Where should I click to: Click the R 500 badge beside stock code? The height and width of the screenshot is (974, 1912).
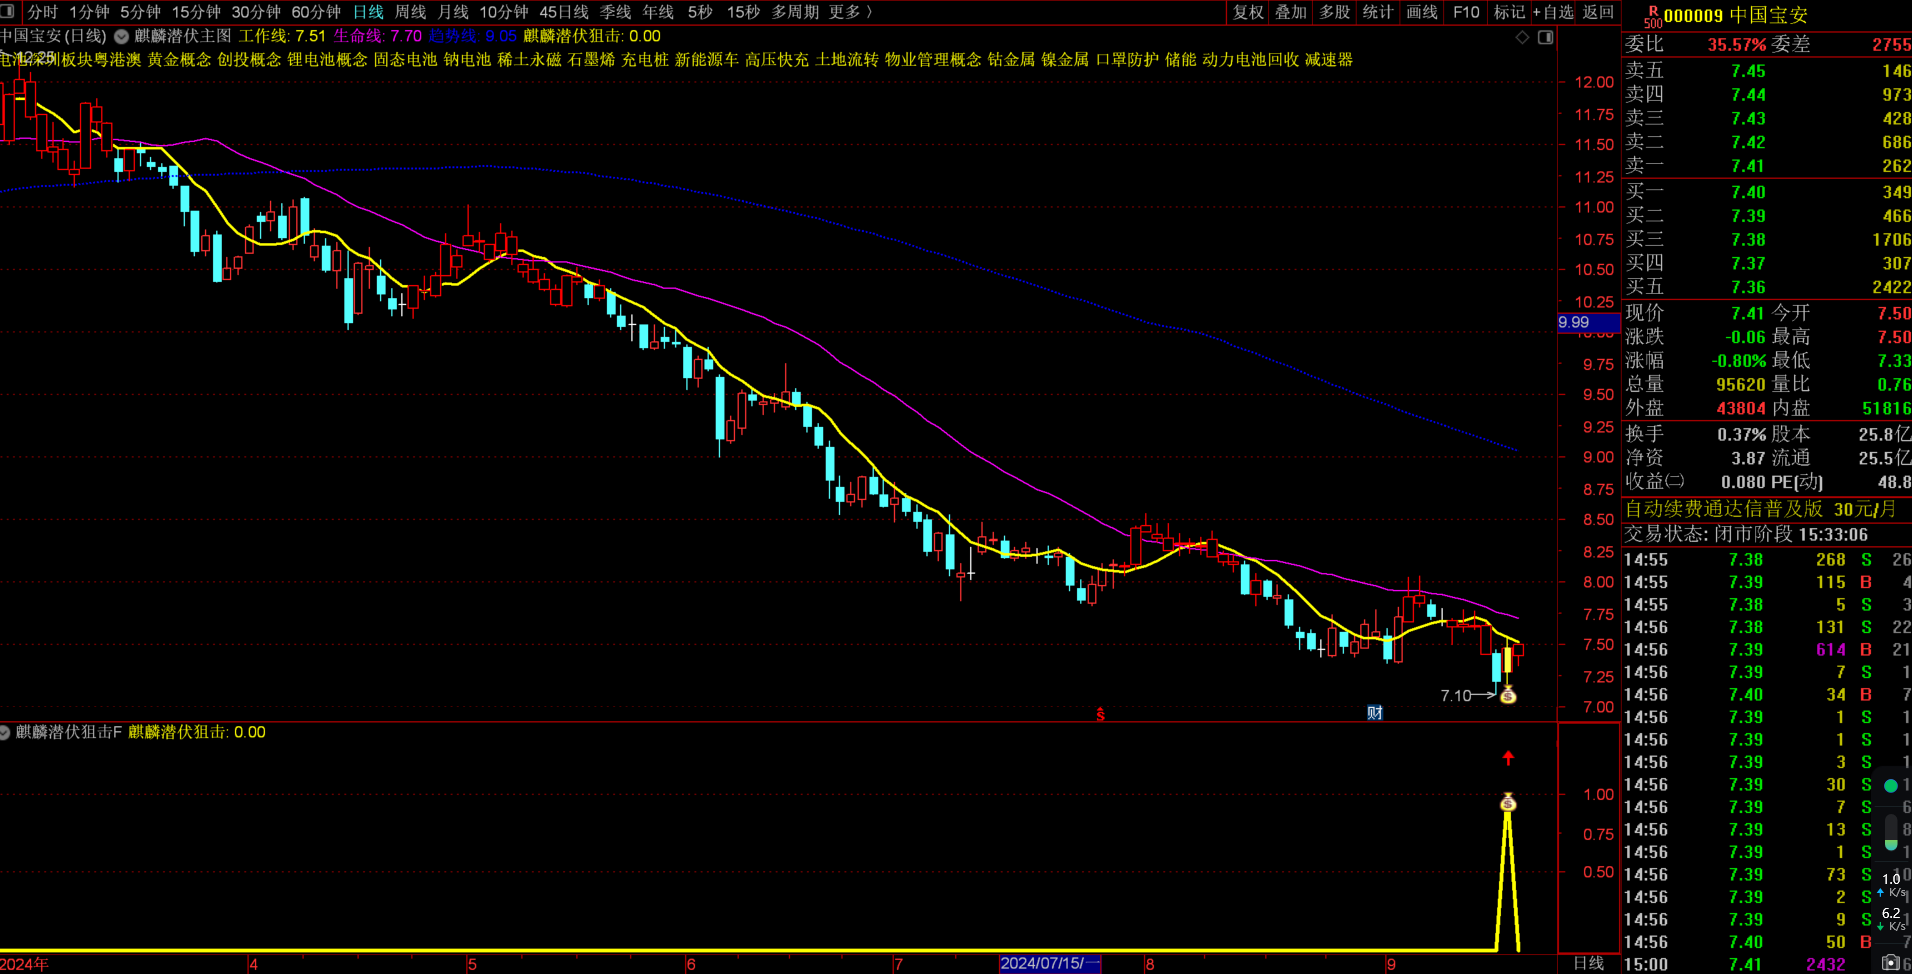click(1652, 16)
